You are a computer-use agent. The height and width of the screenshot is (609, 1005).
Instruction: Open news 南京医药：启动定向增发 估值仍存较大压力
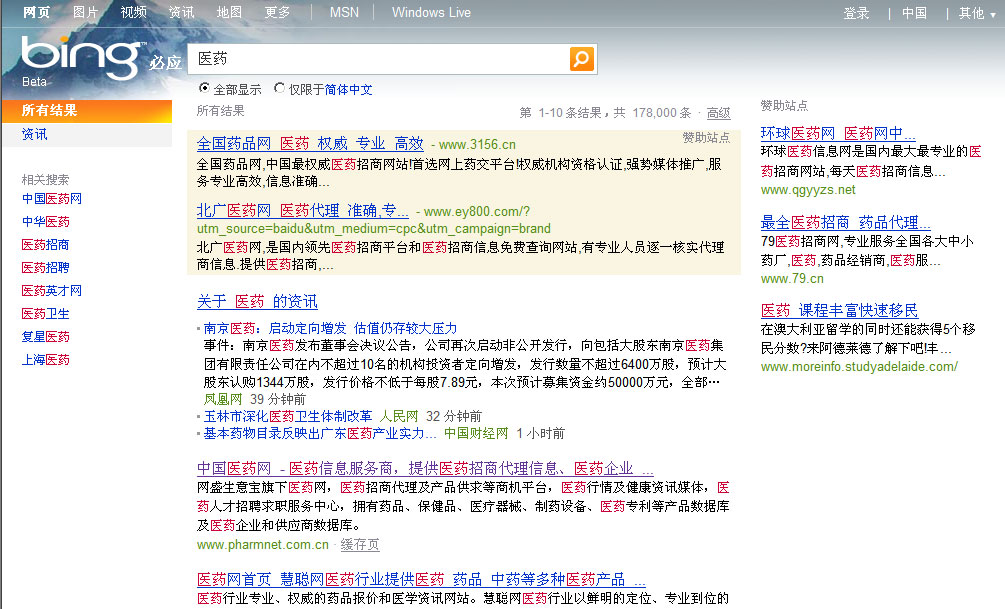[331, 328]
